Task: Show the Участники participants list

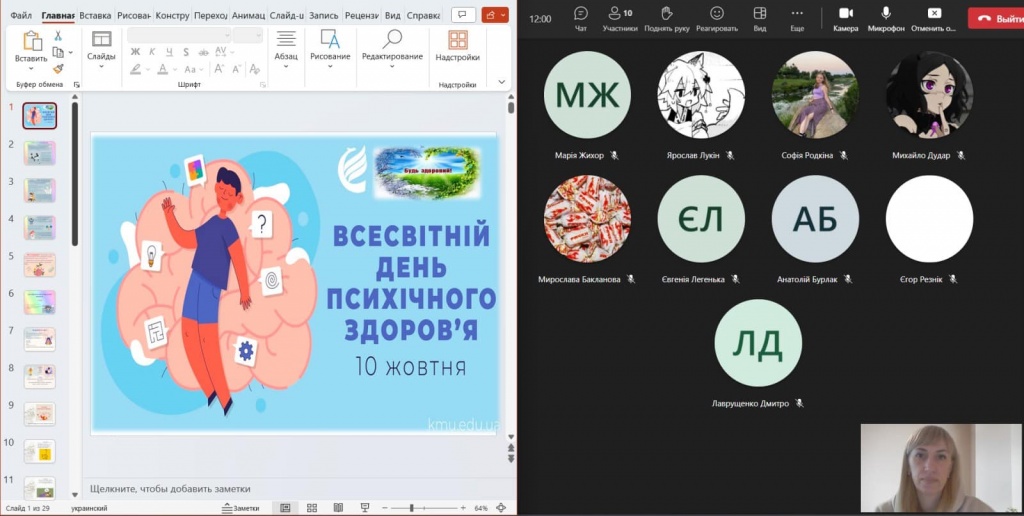Action: coord(620,18)
